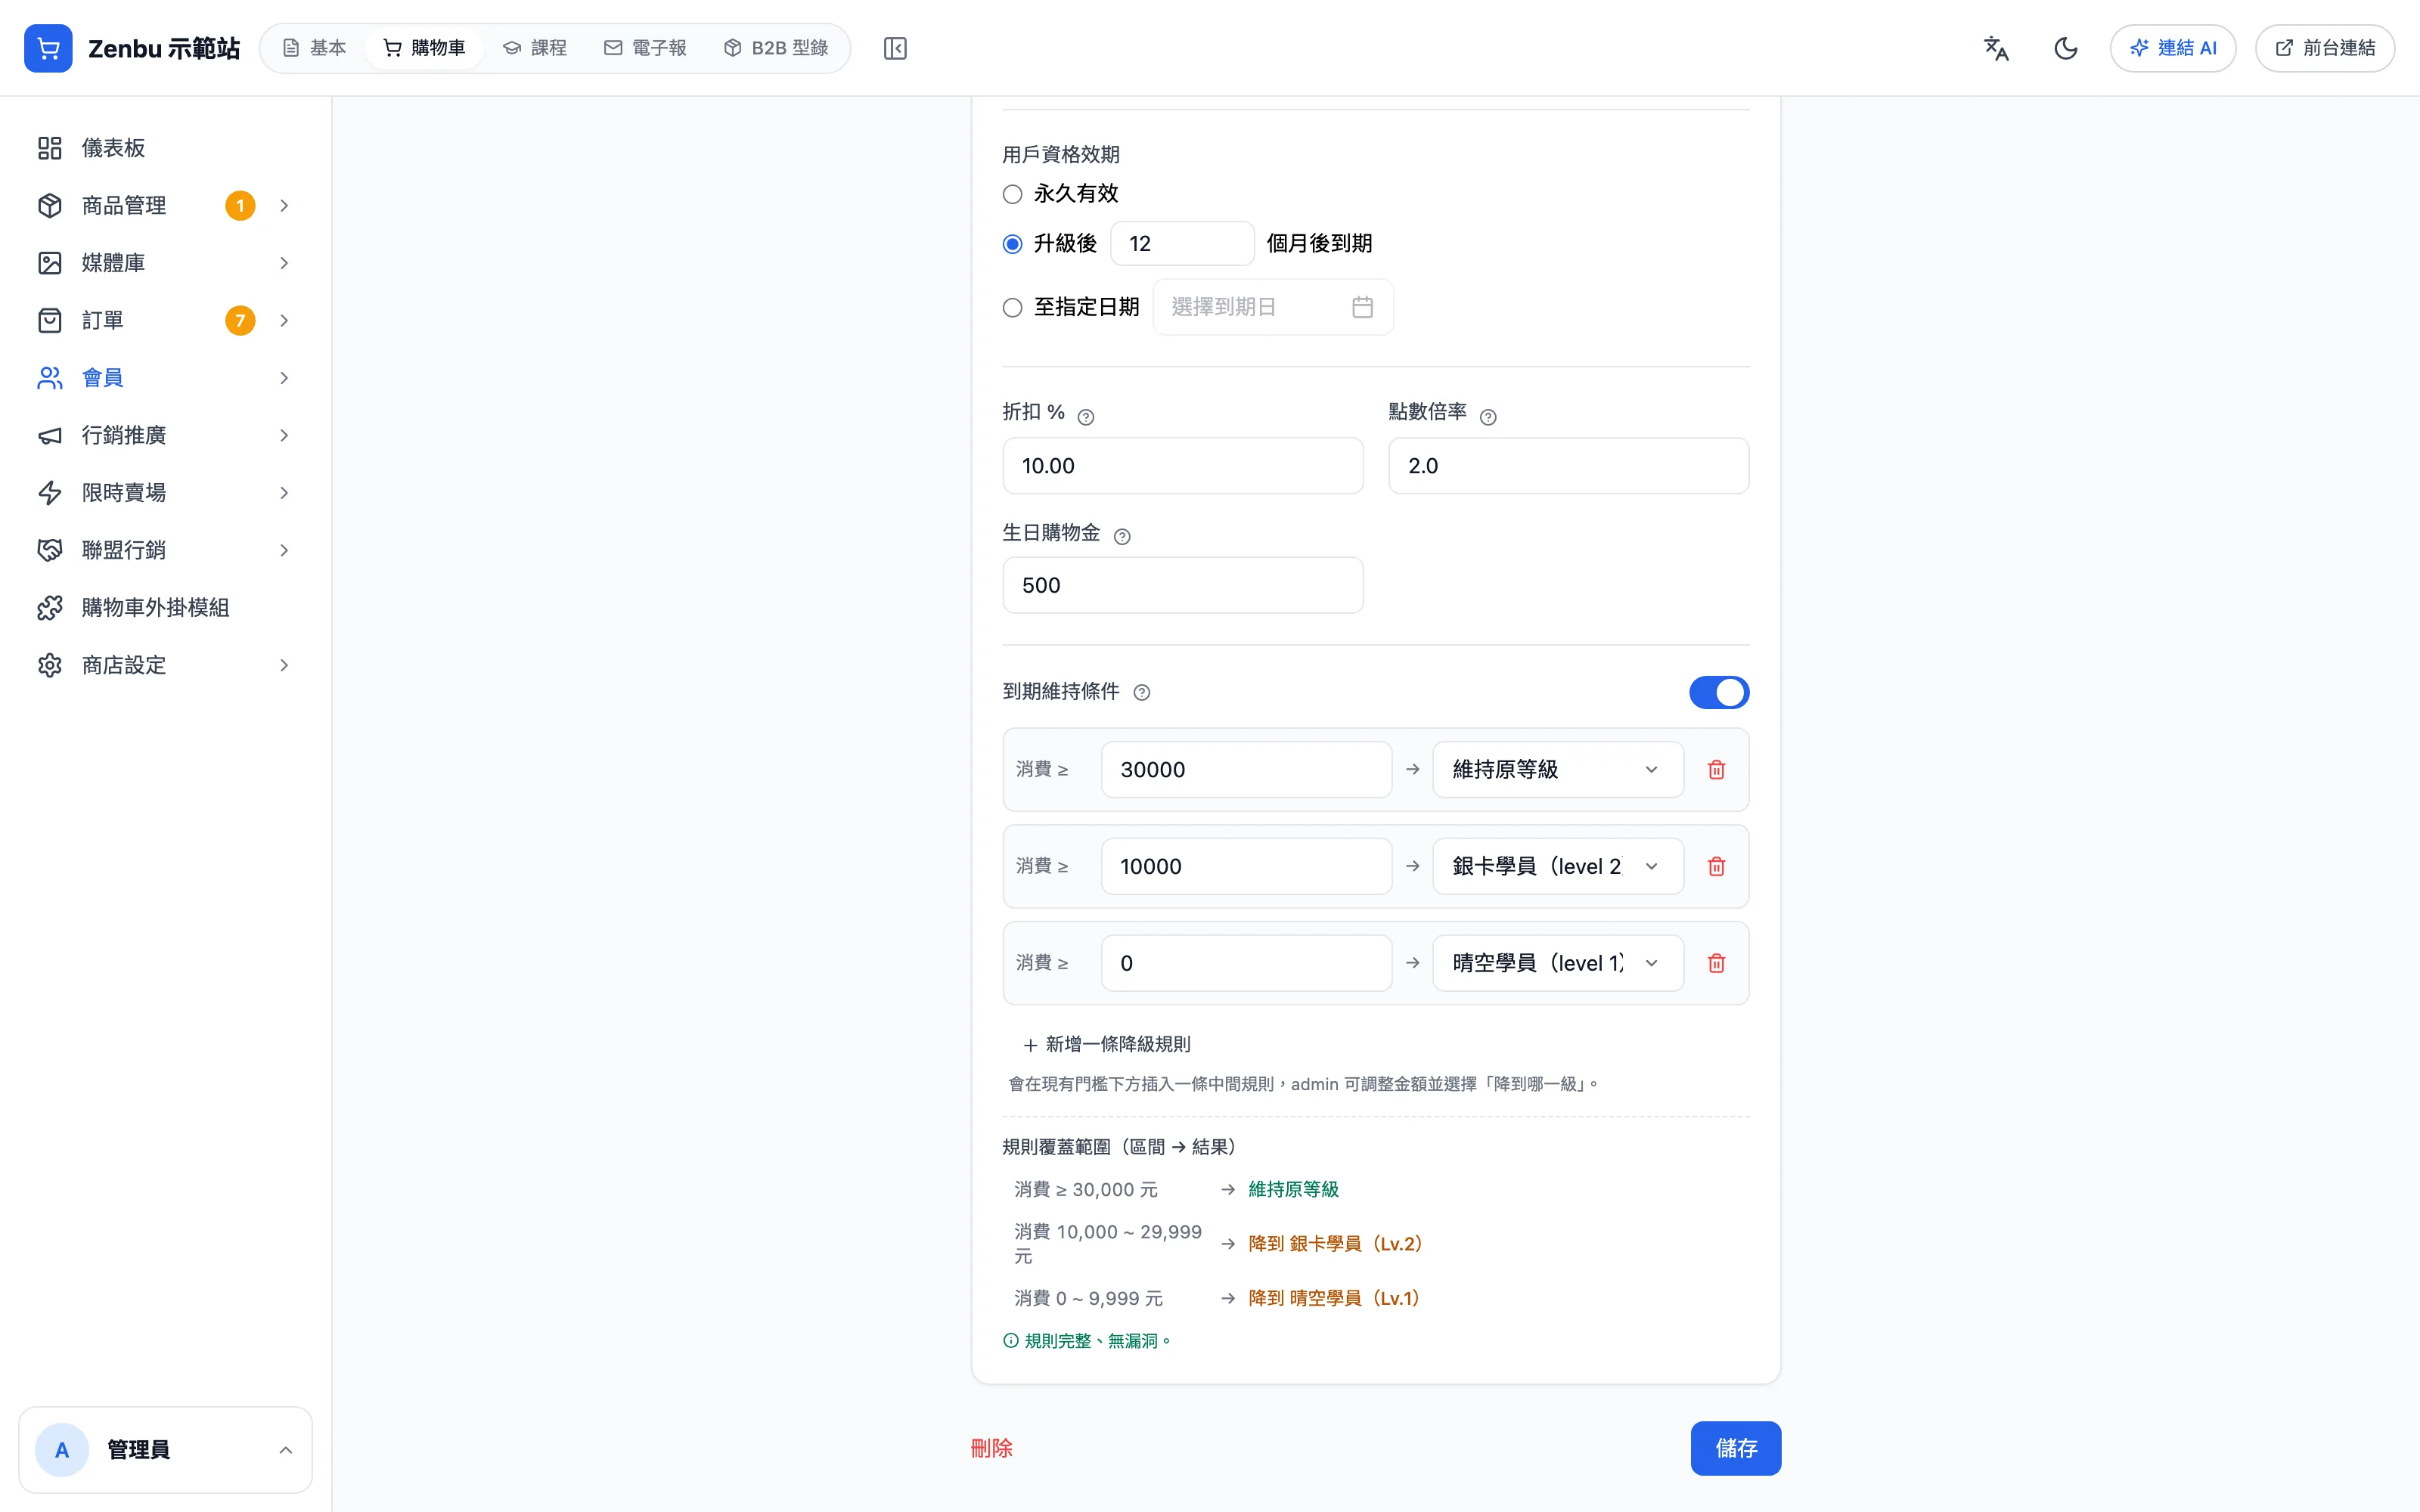Viewport: 2420px width, 1512px height.
Task: Select 升級後 months expiry radio option
Action: (x=1012, y=244)
